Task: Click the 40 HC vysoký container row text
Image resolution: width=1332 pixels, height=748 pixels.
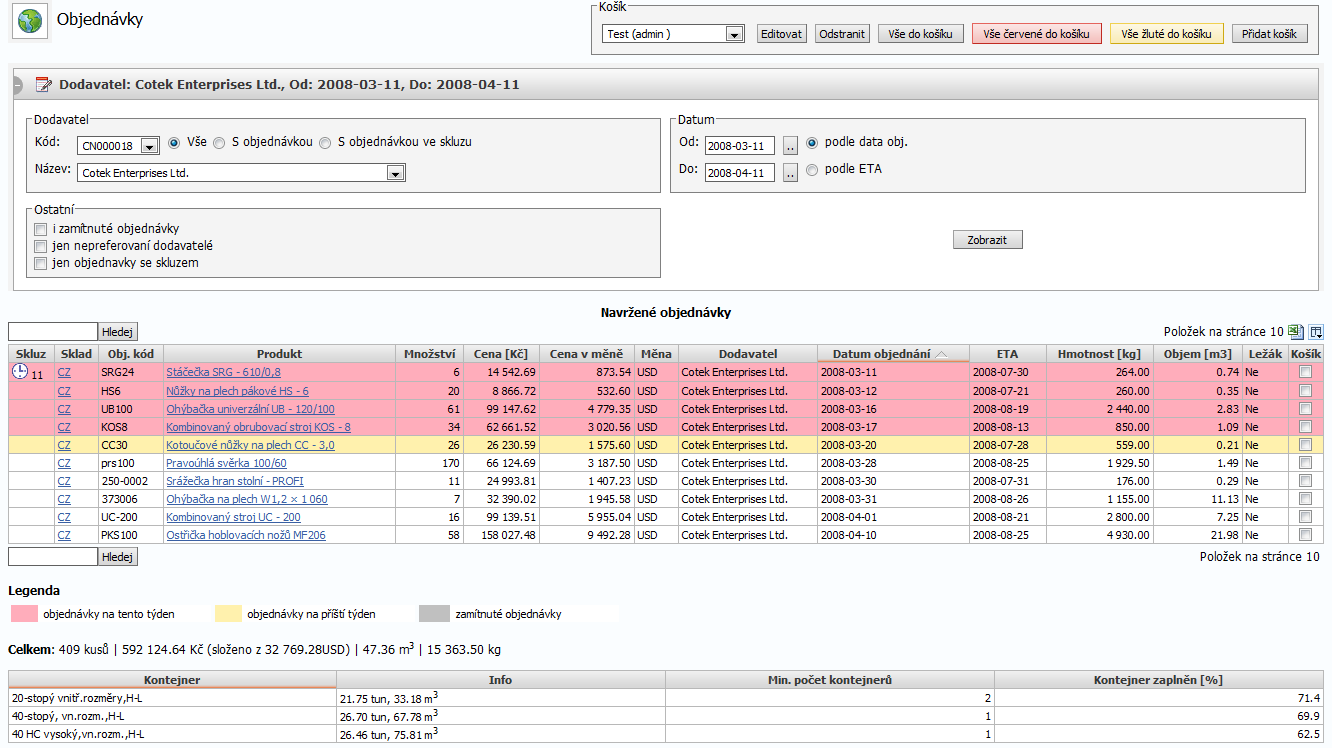Action: [x=77, y=734]
